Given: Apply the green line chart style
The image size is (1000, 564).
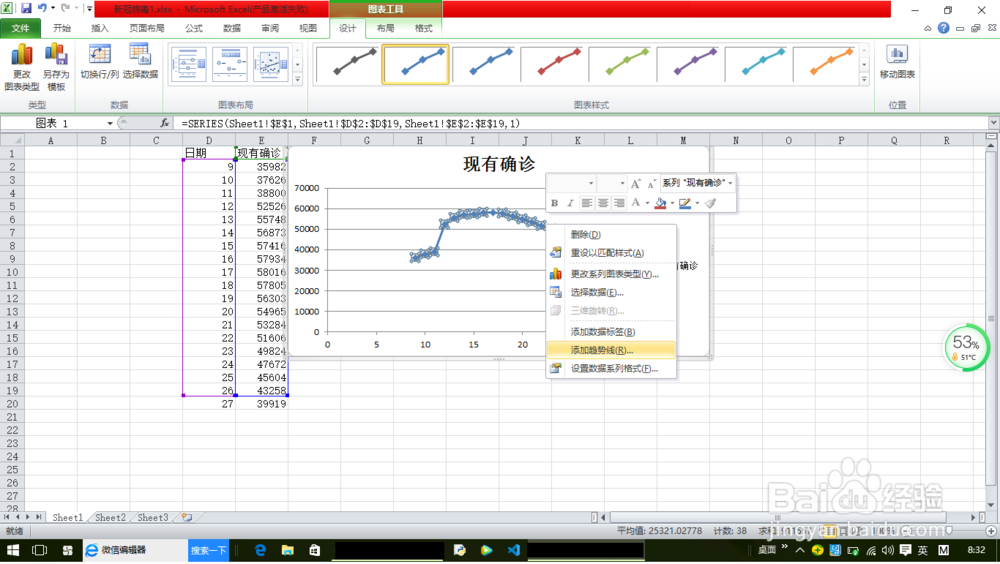Looking at the screenshot, I should [621, 64].
